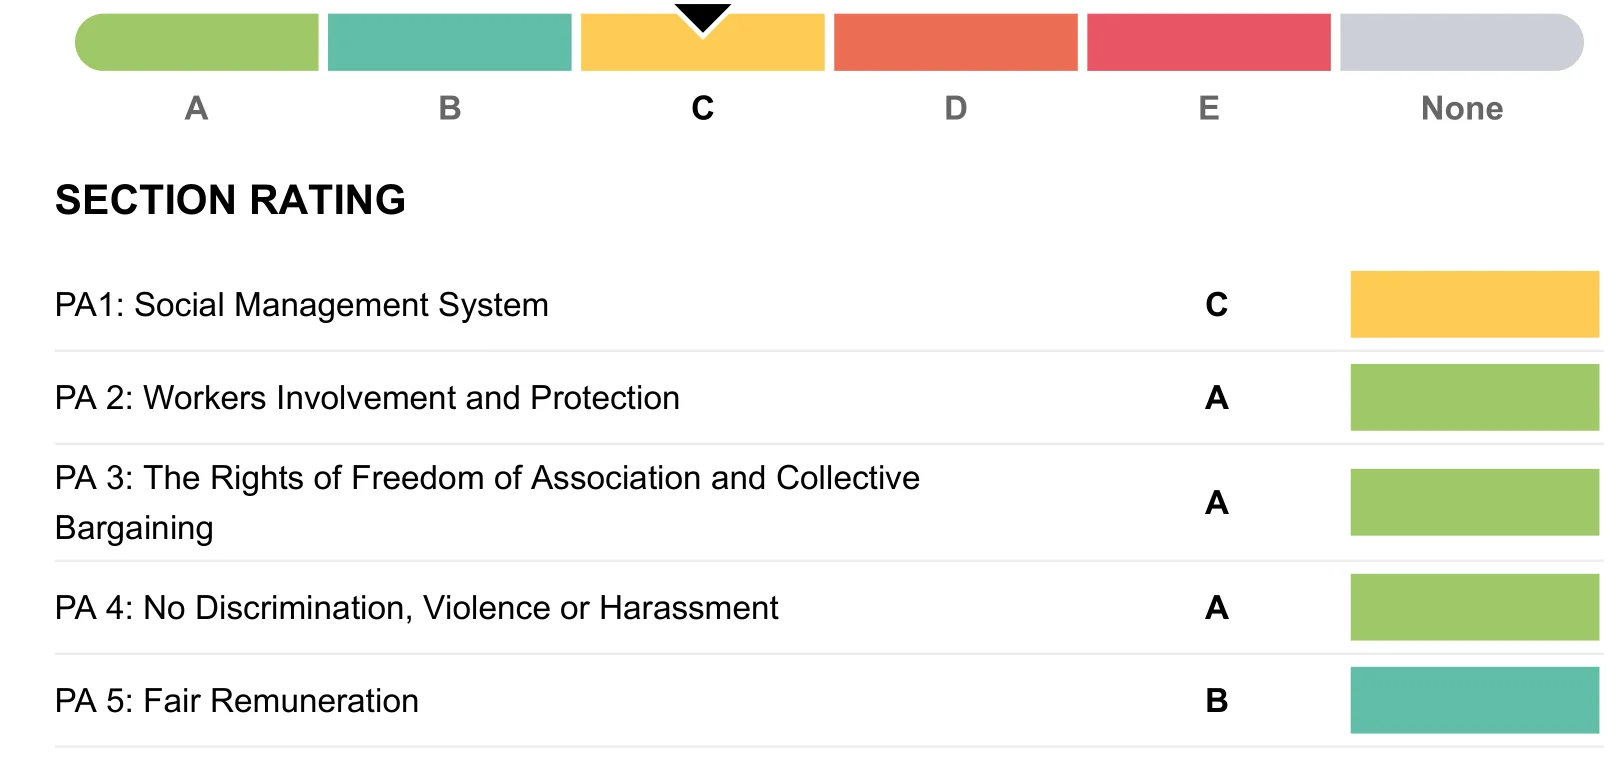Image resolution: width=1610 pixels, height=783 pixels.
Task: Open the PA 5 Fair Remuneration row
Action: pos(237,701)
